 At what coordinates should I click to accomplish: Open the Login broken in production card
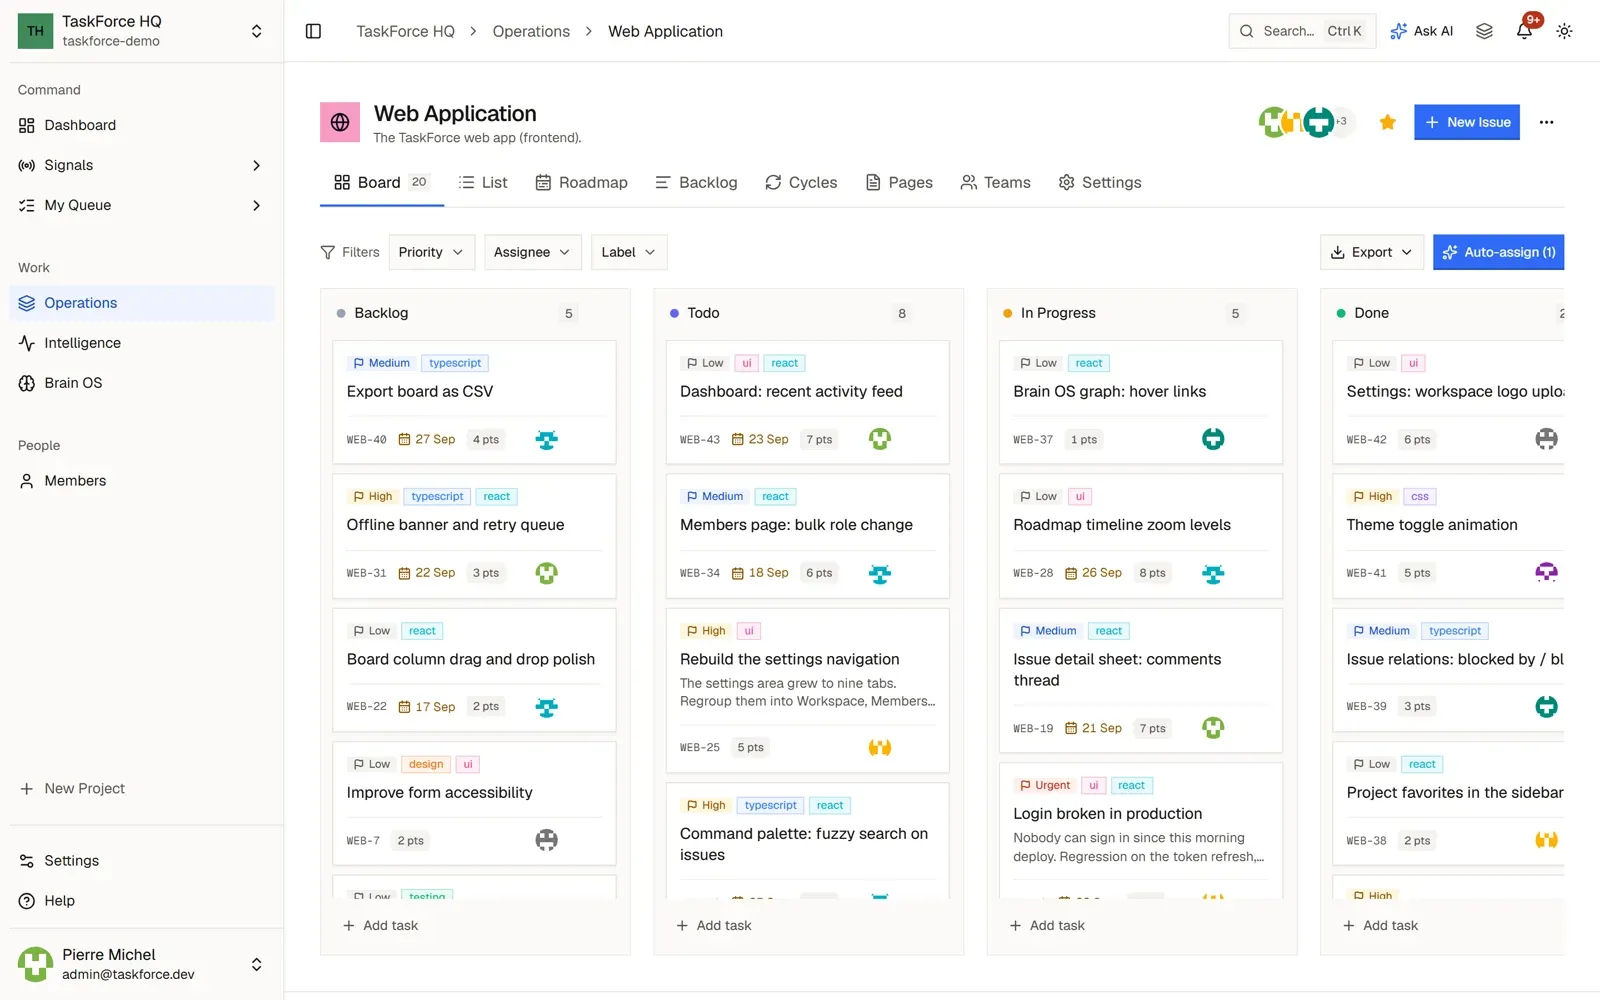pyautogui.click(x=1141, y=830)
